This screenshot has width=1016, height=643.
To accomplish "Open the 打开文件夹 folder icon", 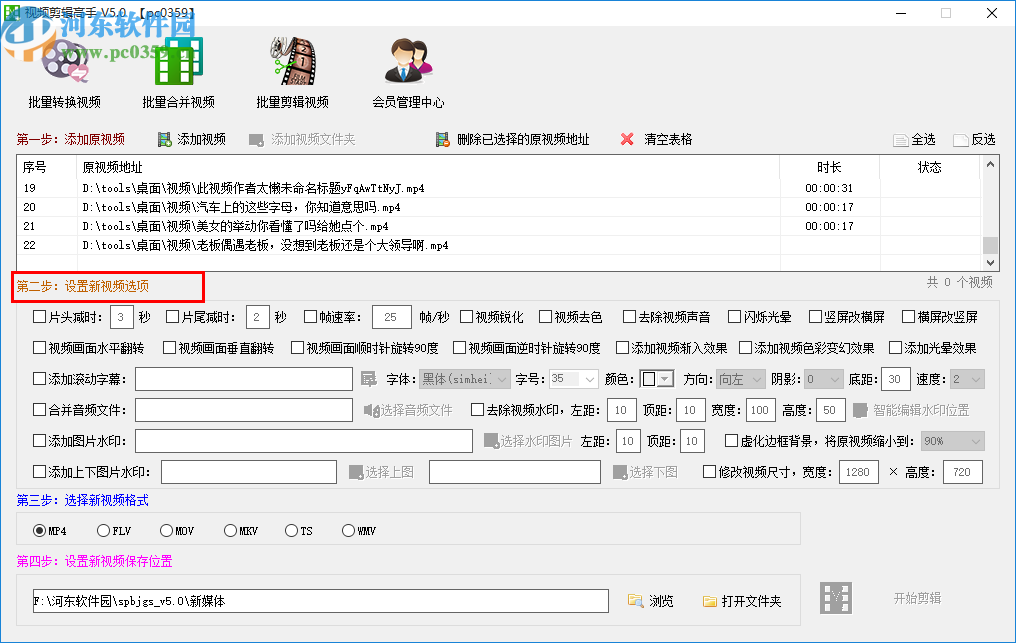I will 711,600.
